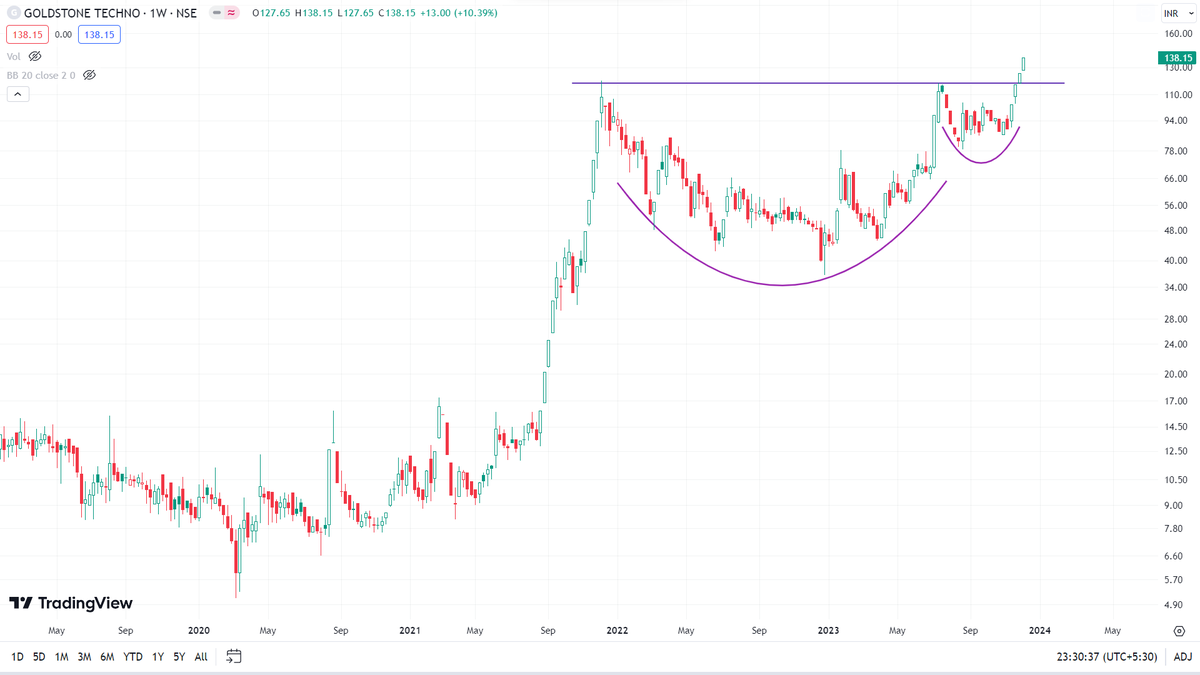
Task: Open the GOLDSTONE TECHNO symbol logo icon
Action: [x=13, y=12]
